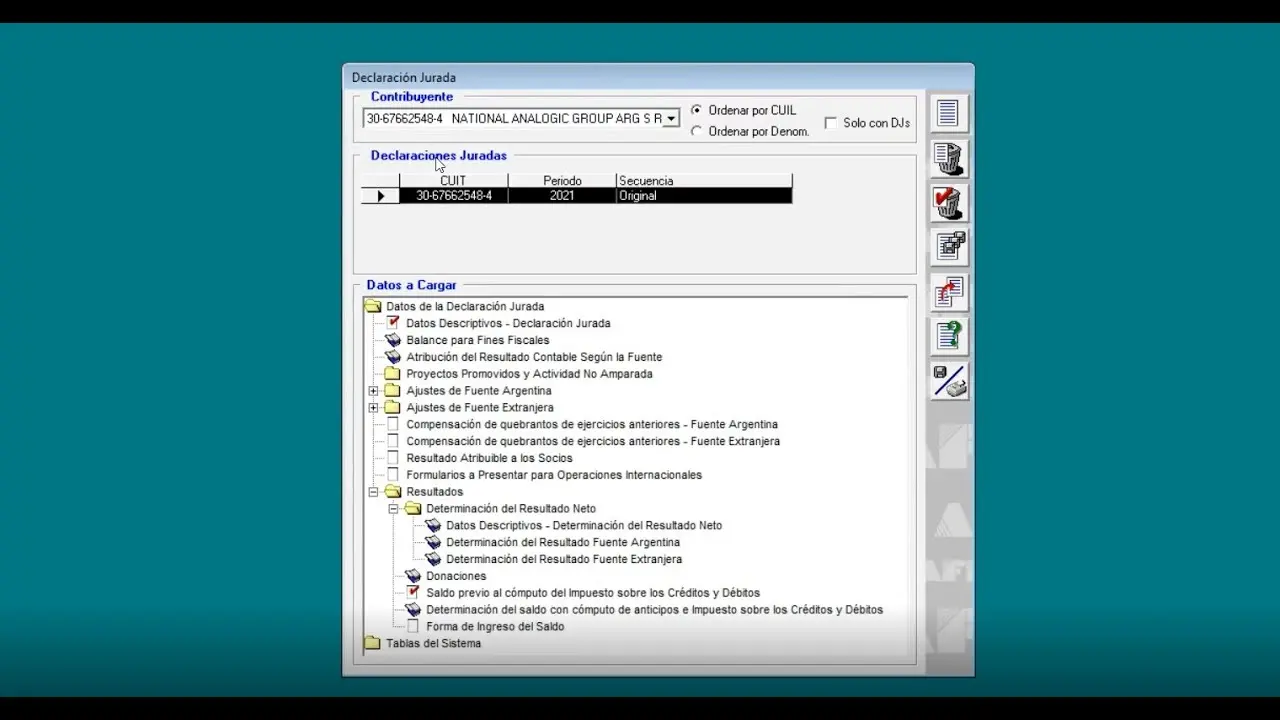Select Tablas del Sistema tree item
This screenshot has width=1280, height=720.
(433, 643)
